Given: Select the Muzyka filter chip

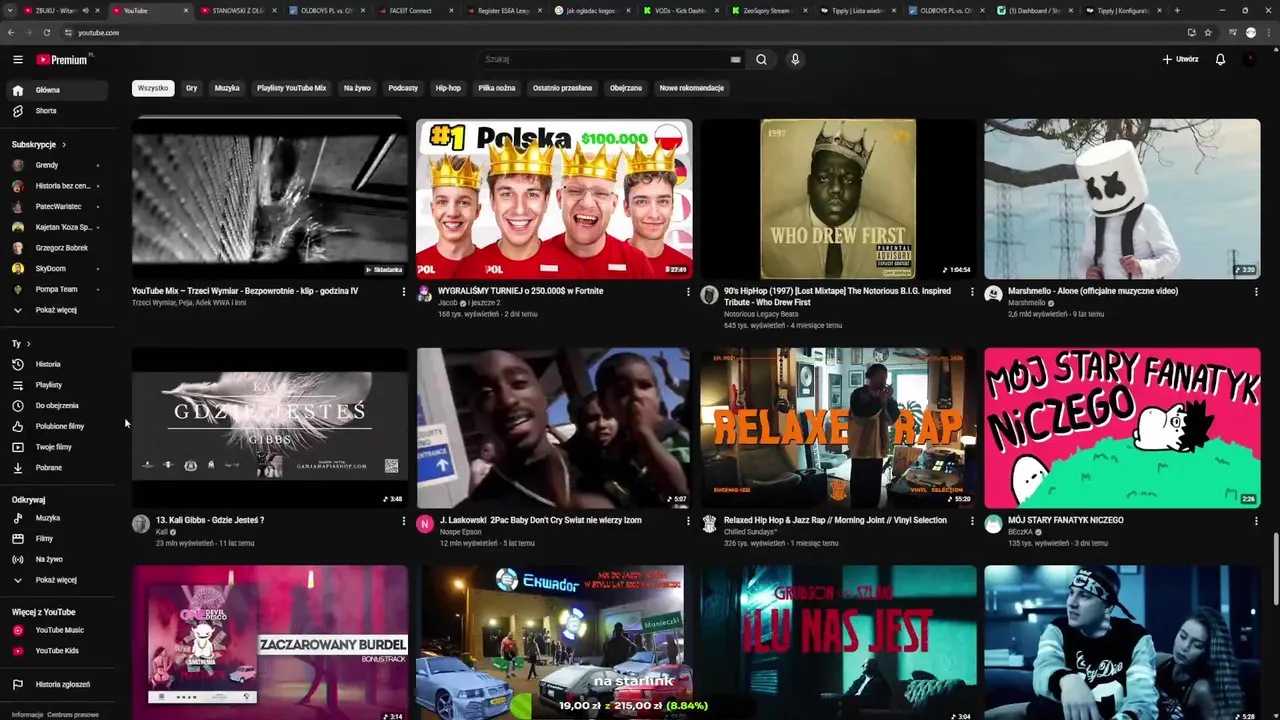Looking at the screenshot, I should pos(227,88).
